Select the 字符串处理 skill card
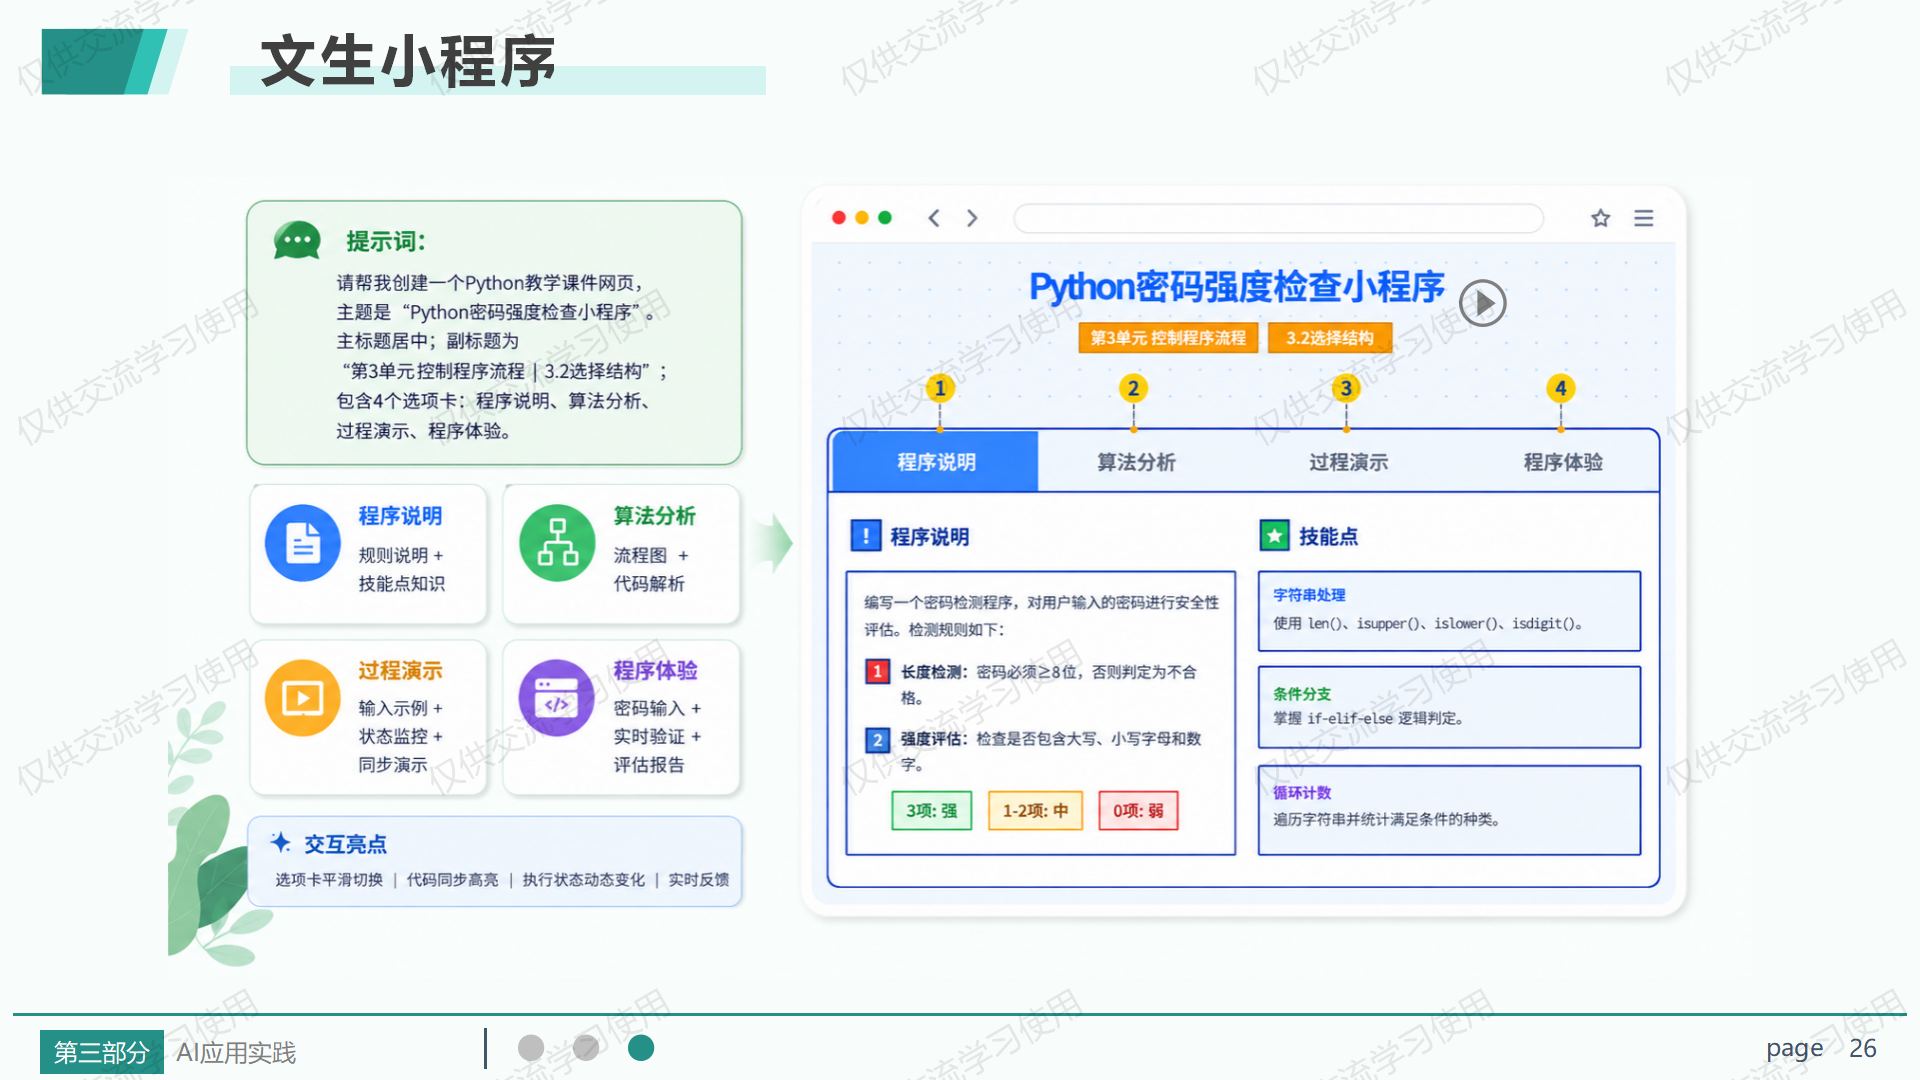The height and width of the screenshot is (1080, 1920). [x=1449, y=611]
